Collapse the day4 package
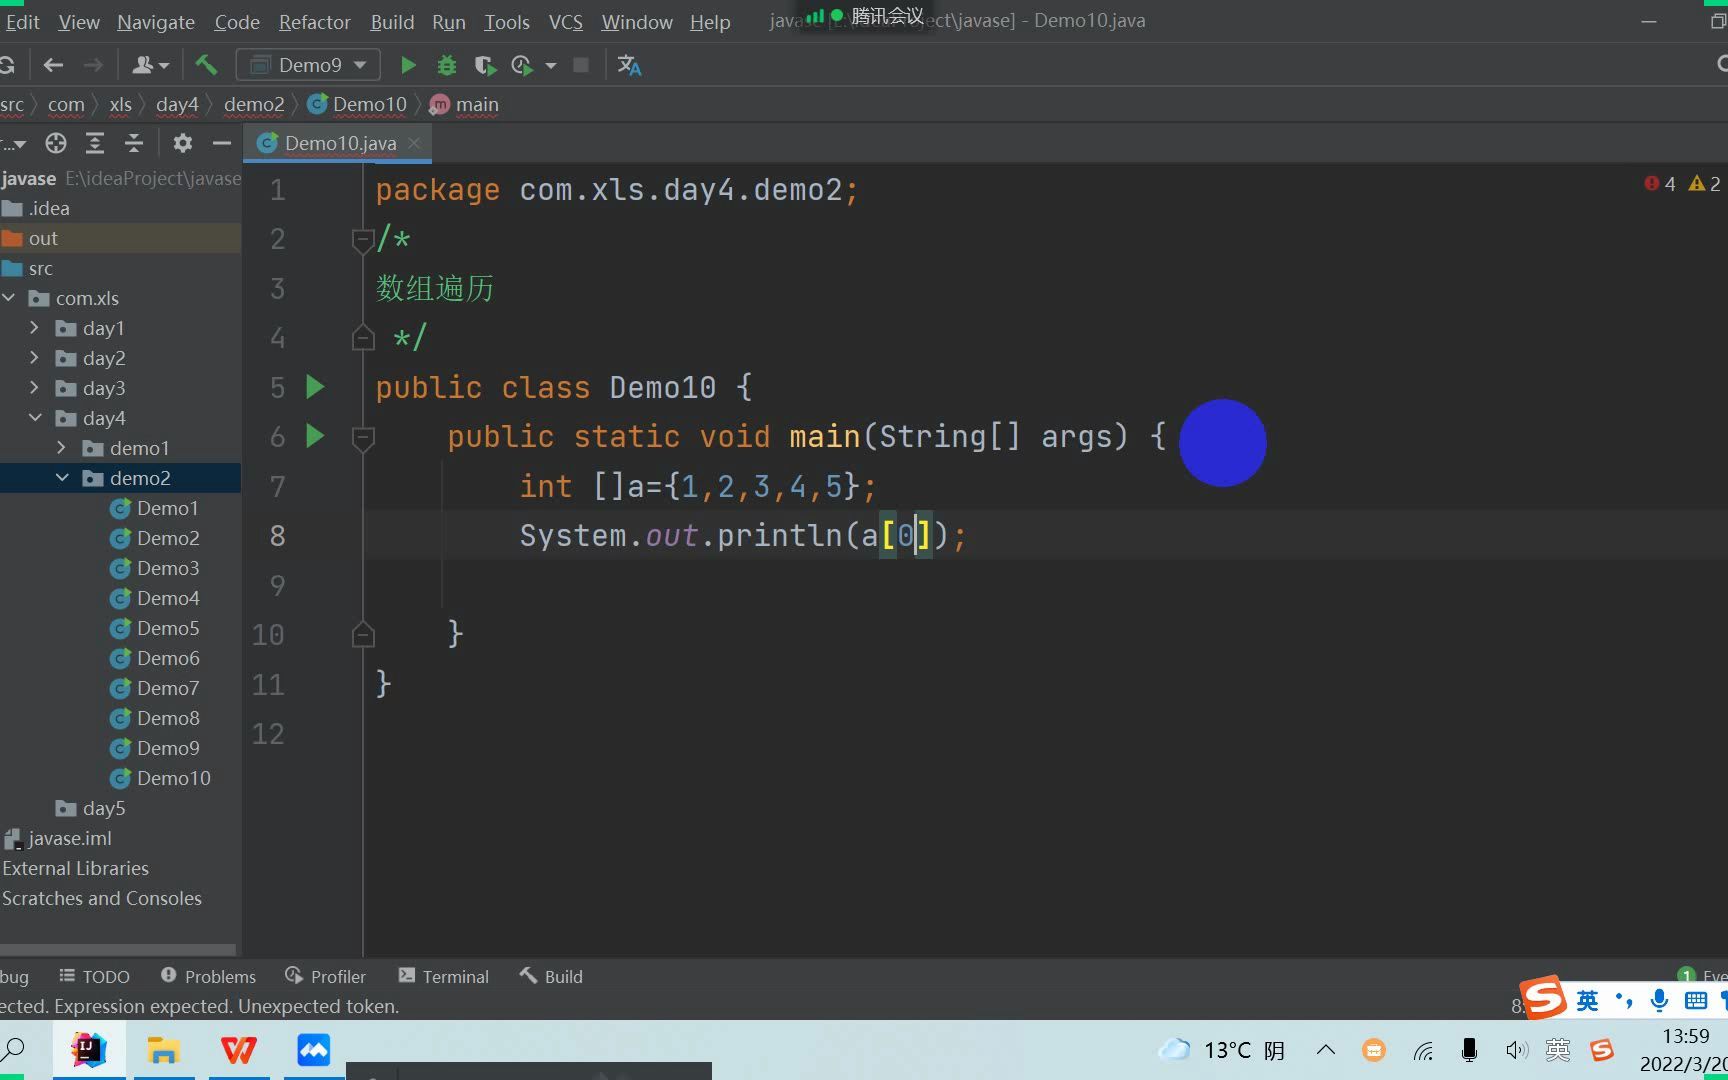 point(35,418)
